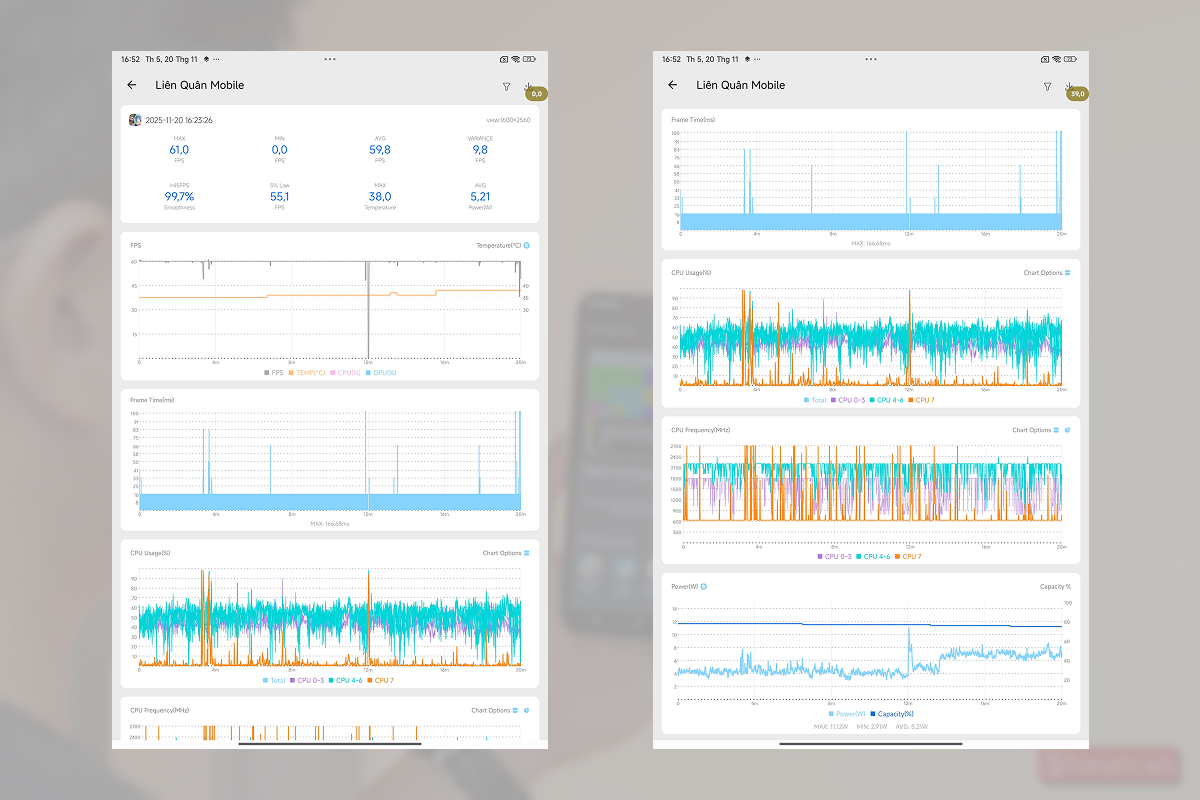The width and height of the screenshot is (1200, 800).
Task: Tap the download icon in right screen
Action: [x=1069, y=85]
